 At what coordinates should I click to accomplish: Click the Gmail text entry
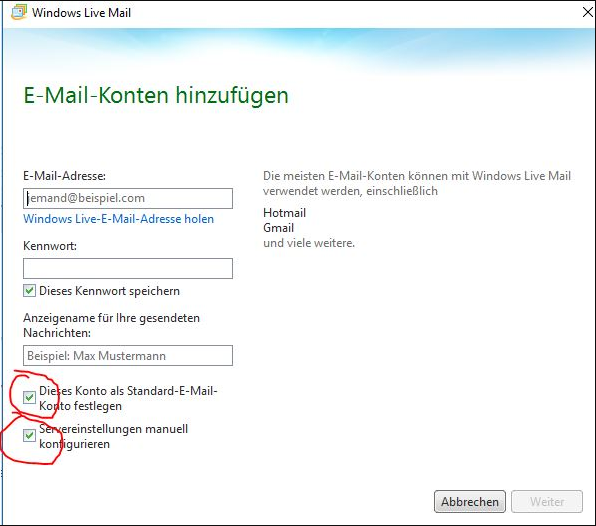click(x=279, y=228)
